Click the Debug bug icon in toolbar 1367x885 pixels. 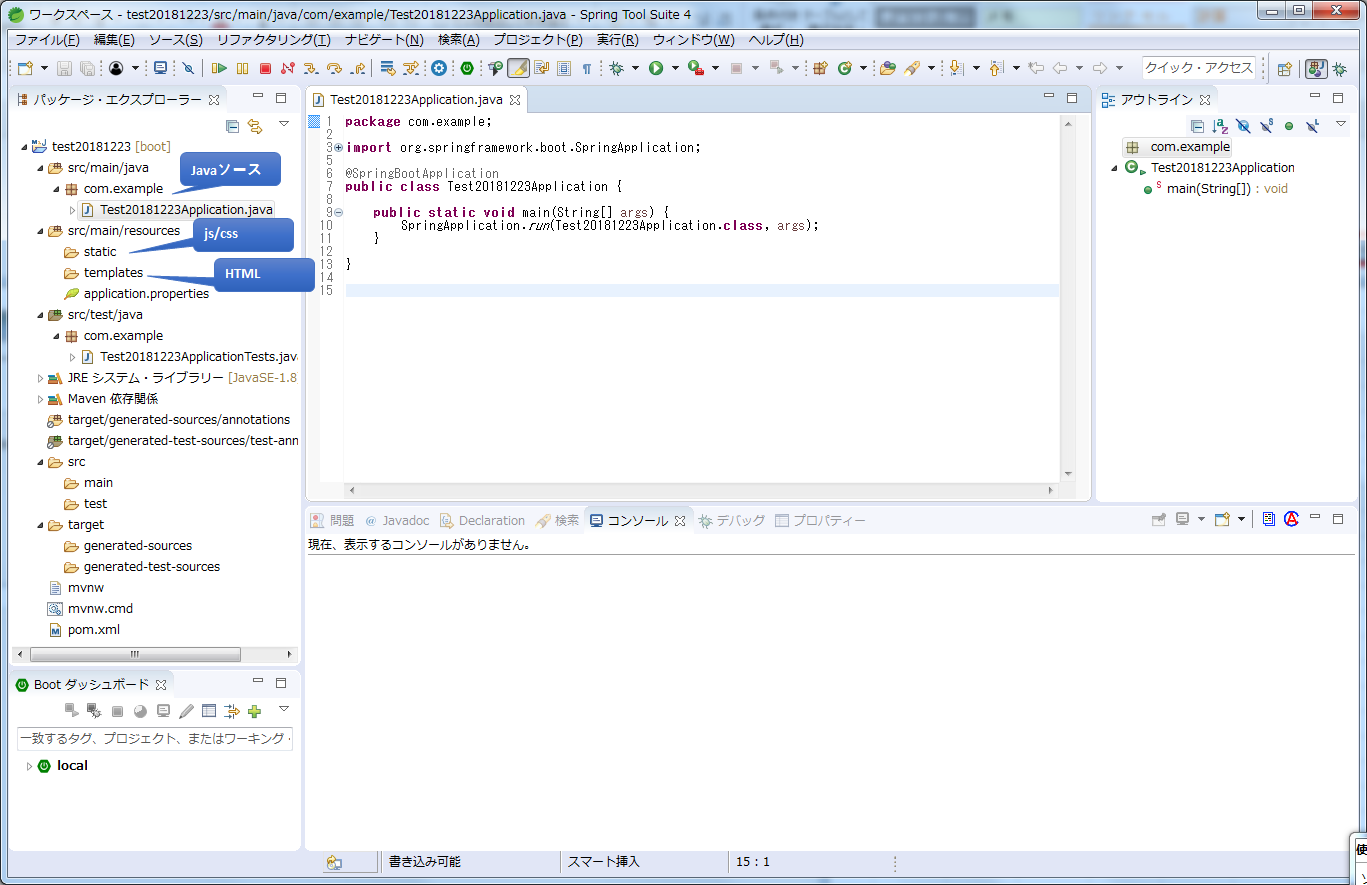pos(617,68)
